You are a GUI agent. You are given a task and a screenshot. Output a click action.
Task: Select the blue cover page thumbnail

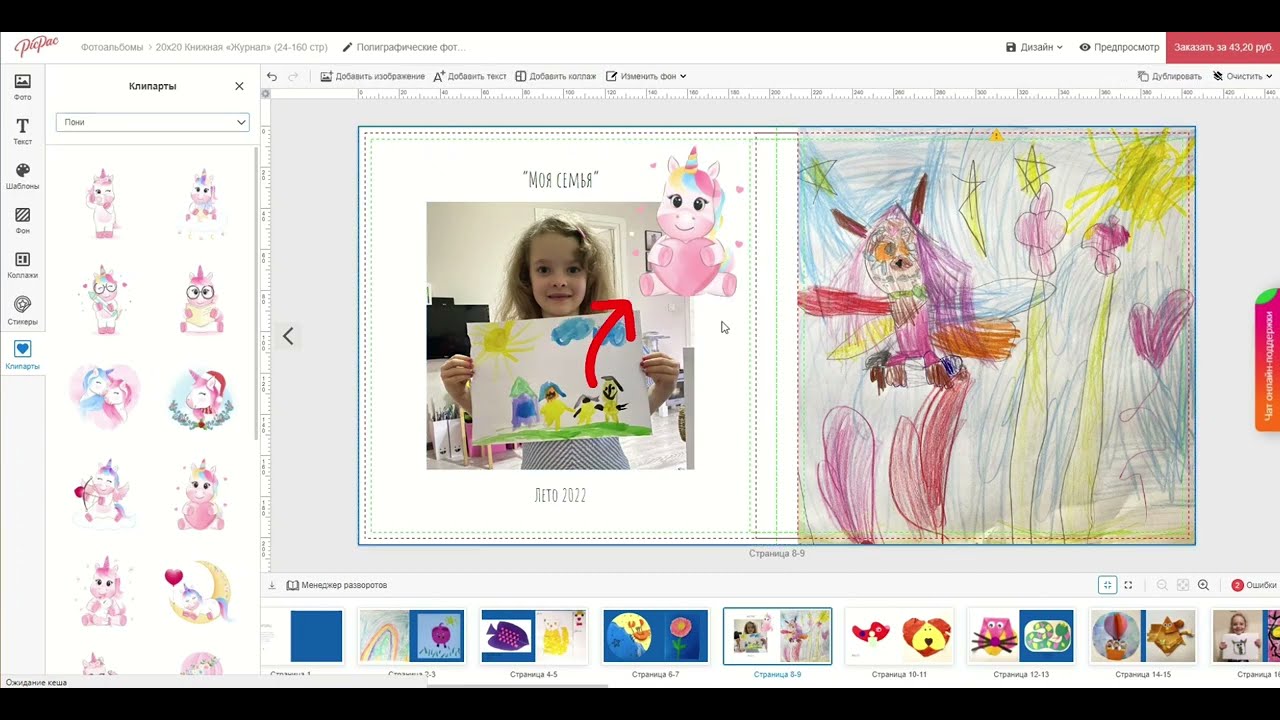pos(303,636)
